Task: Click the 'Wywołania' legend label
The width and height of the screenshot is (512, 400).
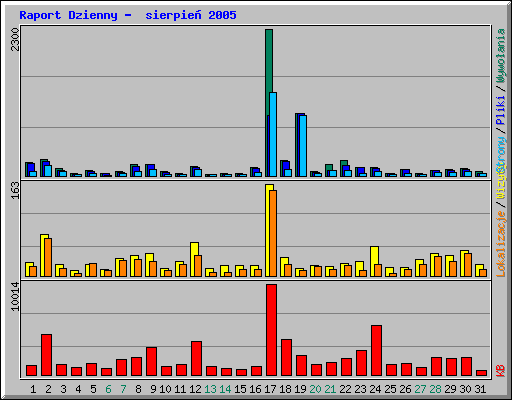Action: (x=501, y=56)
